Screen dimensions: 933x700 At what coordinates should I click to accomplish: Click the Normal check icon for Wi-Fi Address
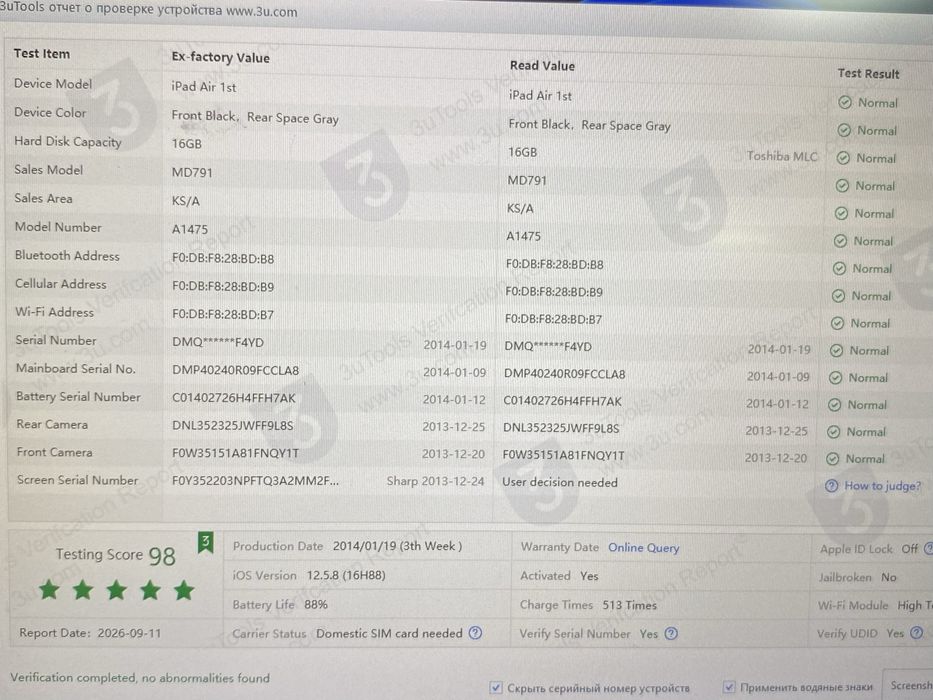(x=837, y=323)
